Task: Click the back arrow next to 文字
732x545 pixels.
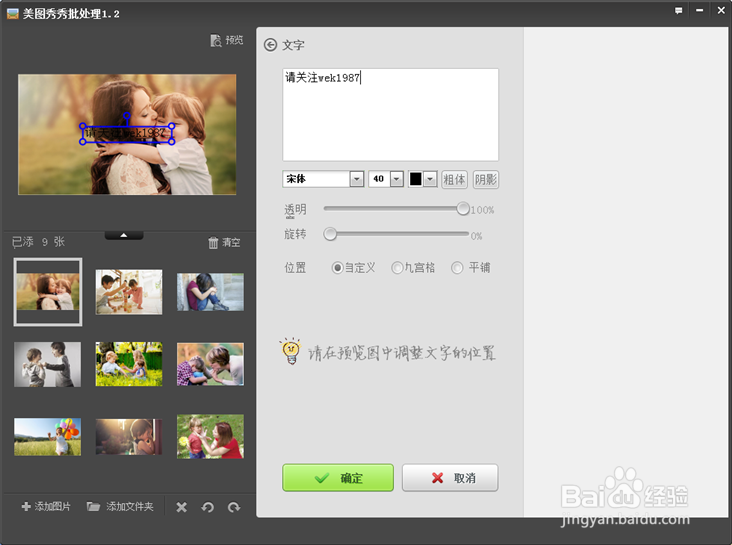Action: click(270, 45)
